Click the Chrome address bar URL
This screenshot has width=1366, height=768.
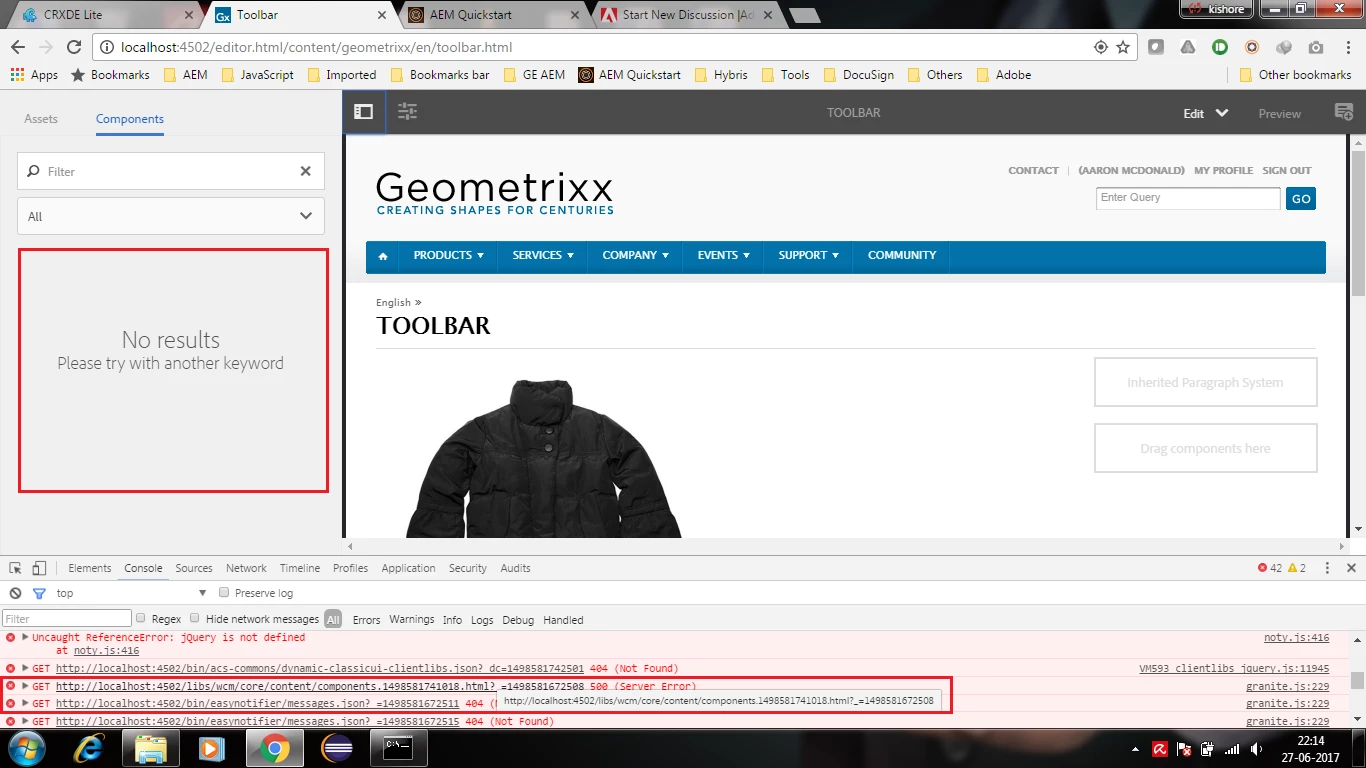click(x=316, y=47)
